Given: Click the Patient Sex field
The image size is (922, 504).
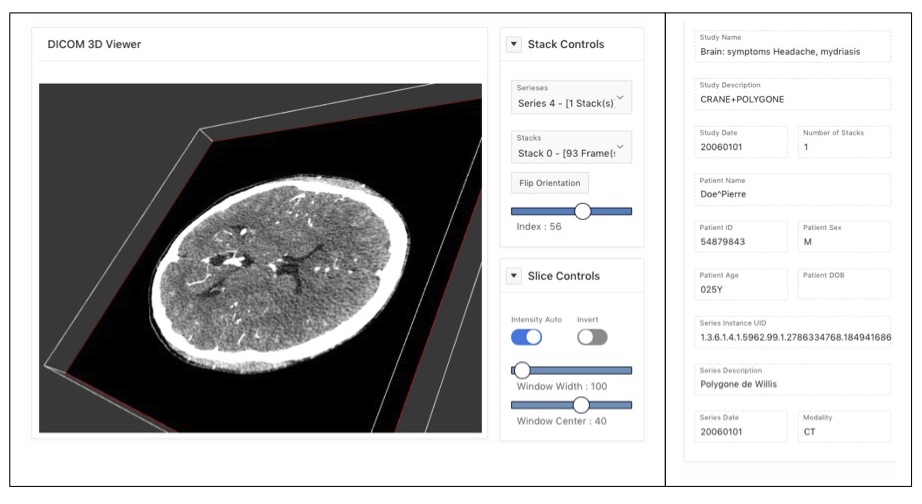Looking at the screenshot, I should 844,236.
